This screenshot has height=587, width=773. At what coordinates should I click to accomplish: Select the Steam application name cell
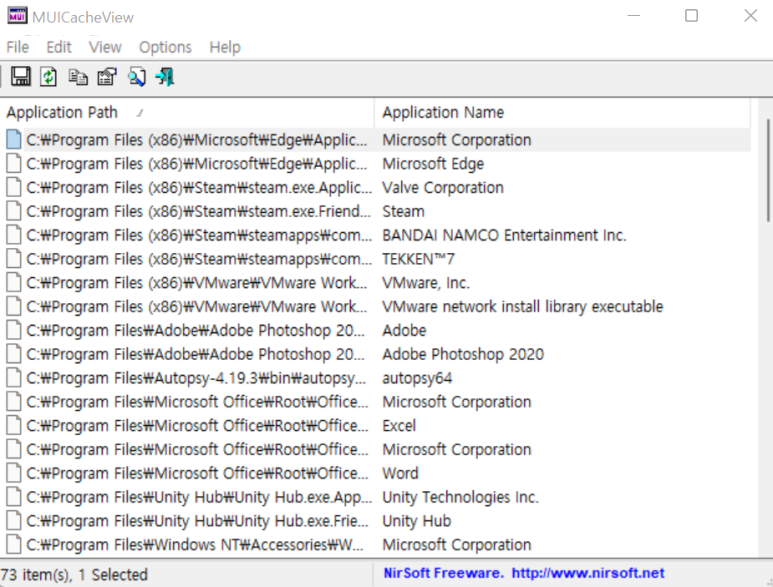(403, 211)
